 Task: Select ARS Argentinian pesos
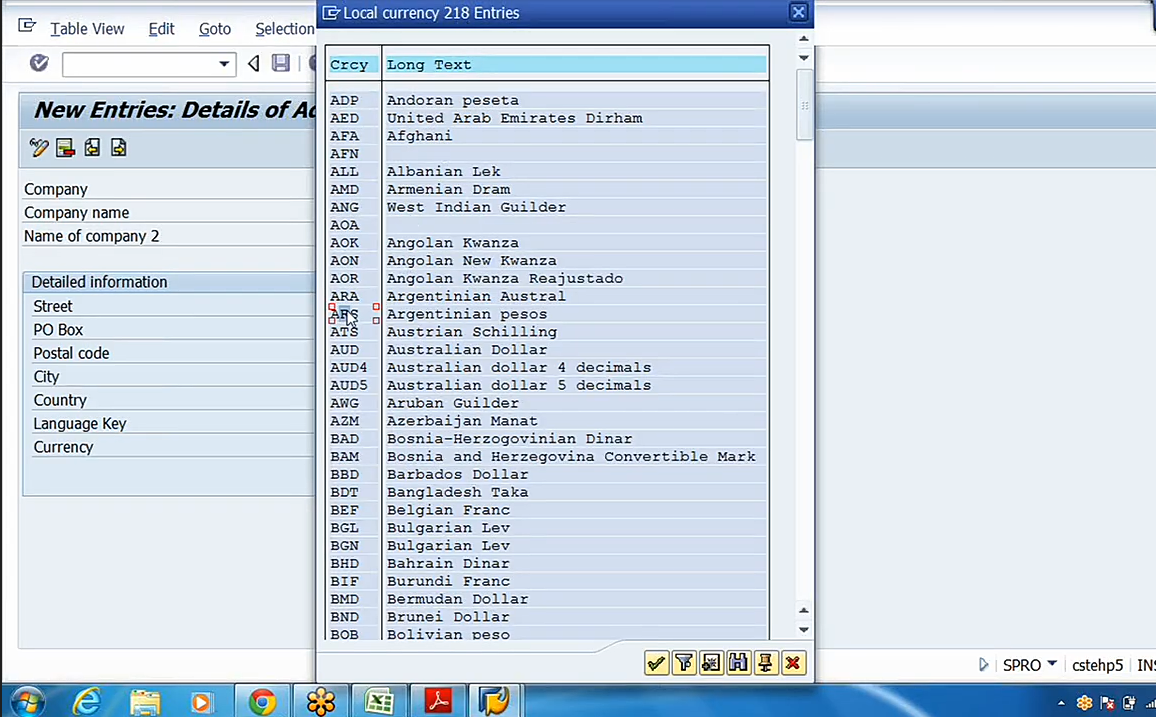pos(548,314)
